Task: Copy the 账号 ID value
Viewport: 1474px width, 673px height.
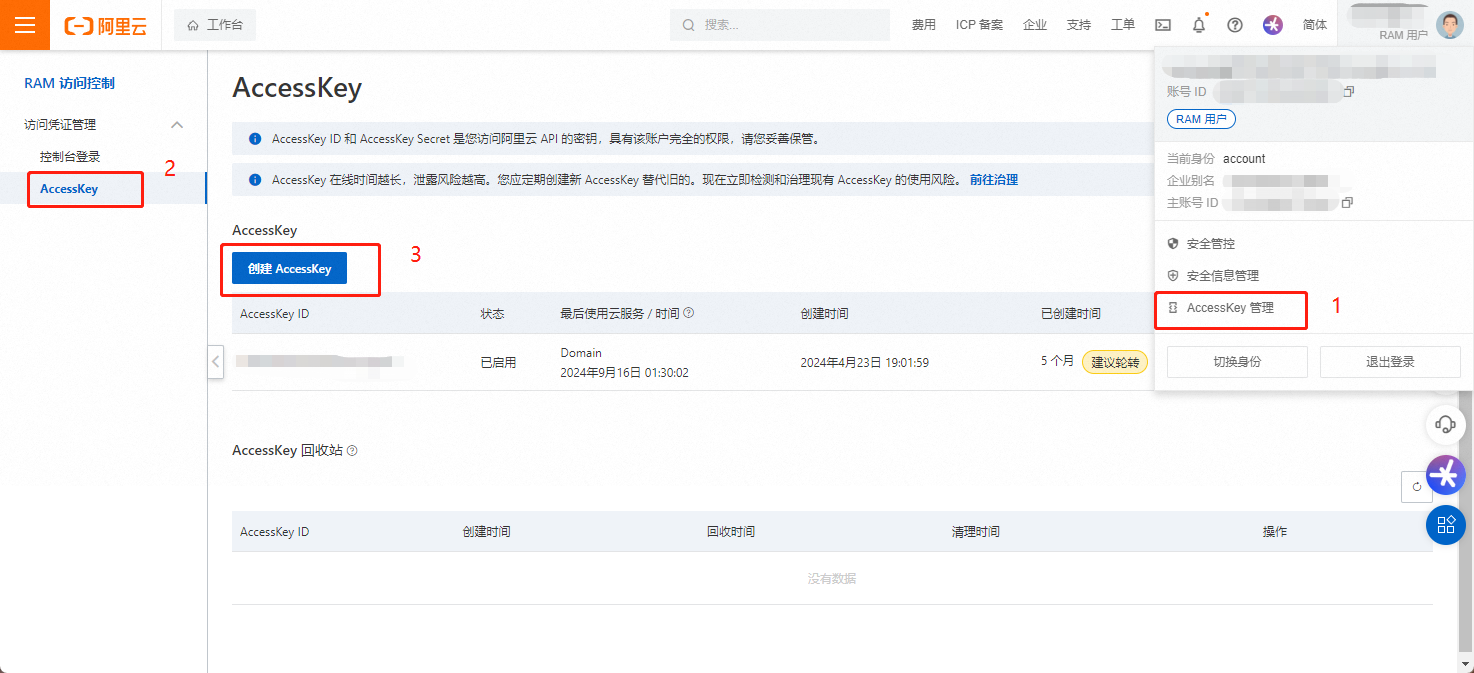Action: (x=1348, y=92)
